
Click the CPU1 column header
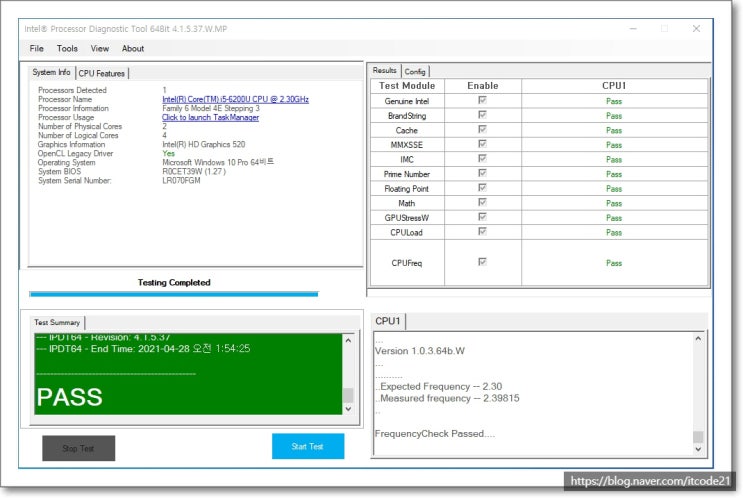click(614, 86)
